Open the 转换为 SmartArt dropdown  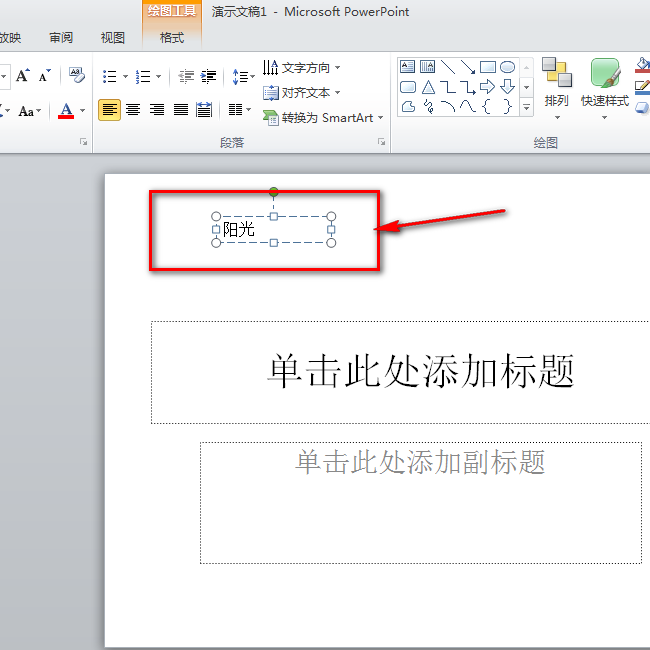pos(323,118)
